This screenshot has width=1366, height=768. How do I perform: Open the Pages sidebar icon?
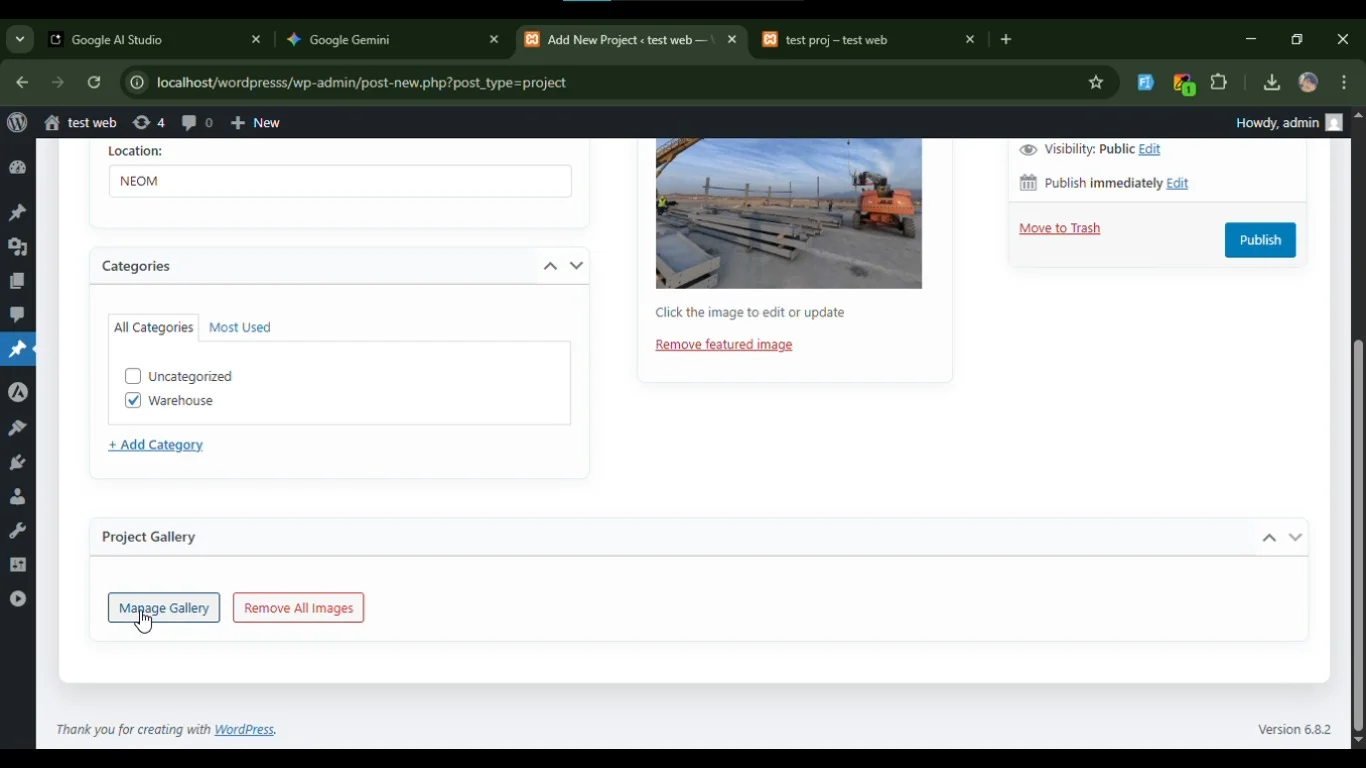(x=17, y=281)
